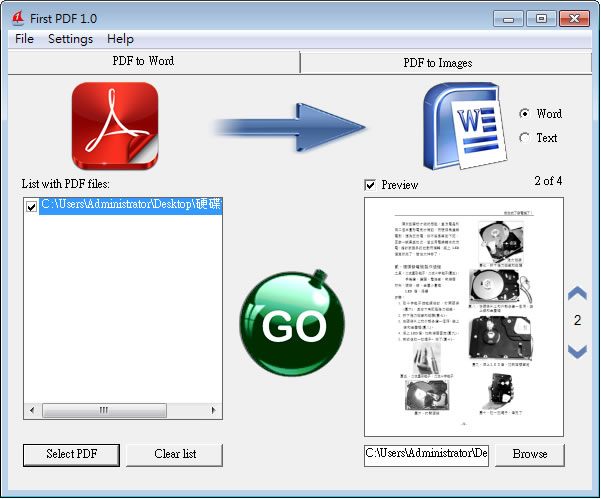Open the File menu
The width and height of the screenshot is (601, 499).
[x=24, y=39]
